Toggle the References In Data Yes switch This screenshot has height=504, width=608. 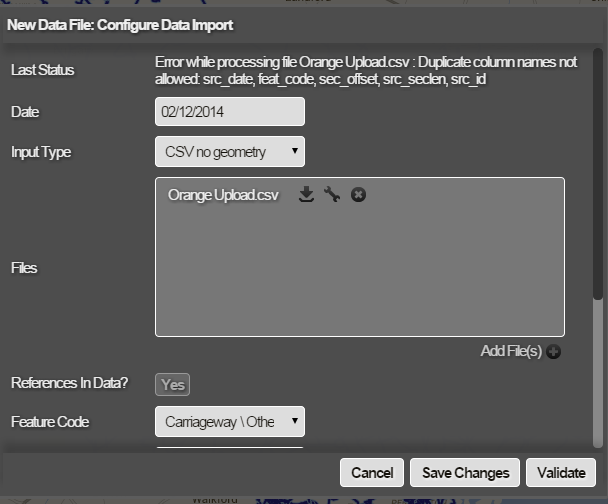[172, 385]
